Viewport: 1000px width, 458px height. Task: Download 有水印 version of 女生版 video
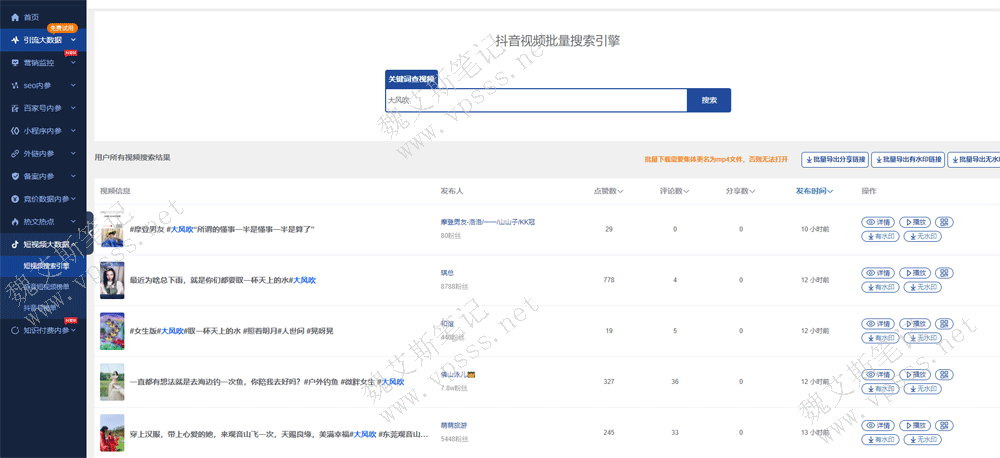(x=881, y=338)
